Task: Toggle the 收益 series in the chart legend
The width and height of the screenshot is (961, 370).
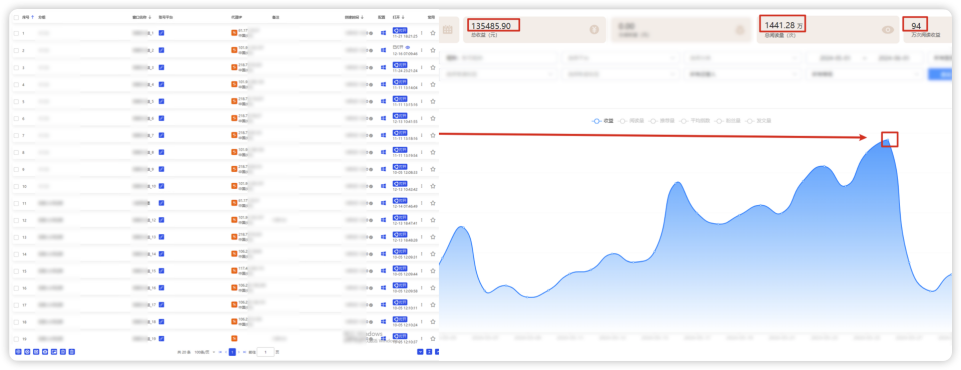Action: click(603, 121)
